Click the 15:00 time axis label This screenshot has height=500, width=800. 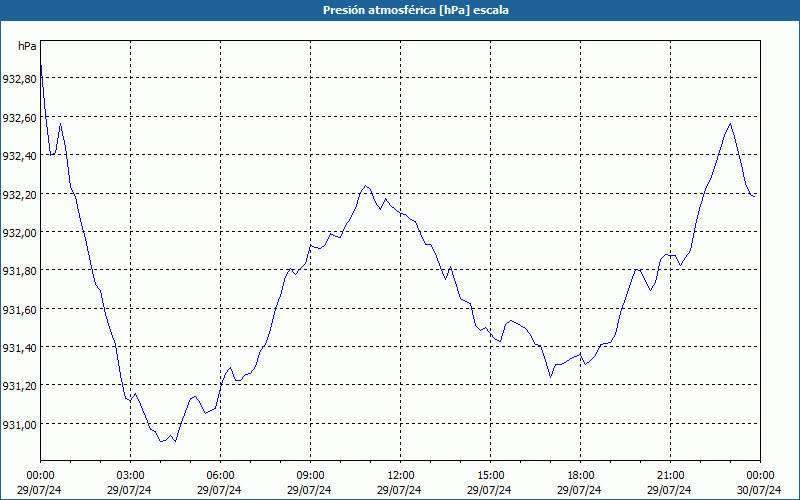click(x=490, y=476)
